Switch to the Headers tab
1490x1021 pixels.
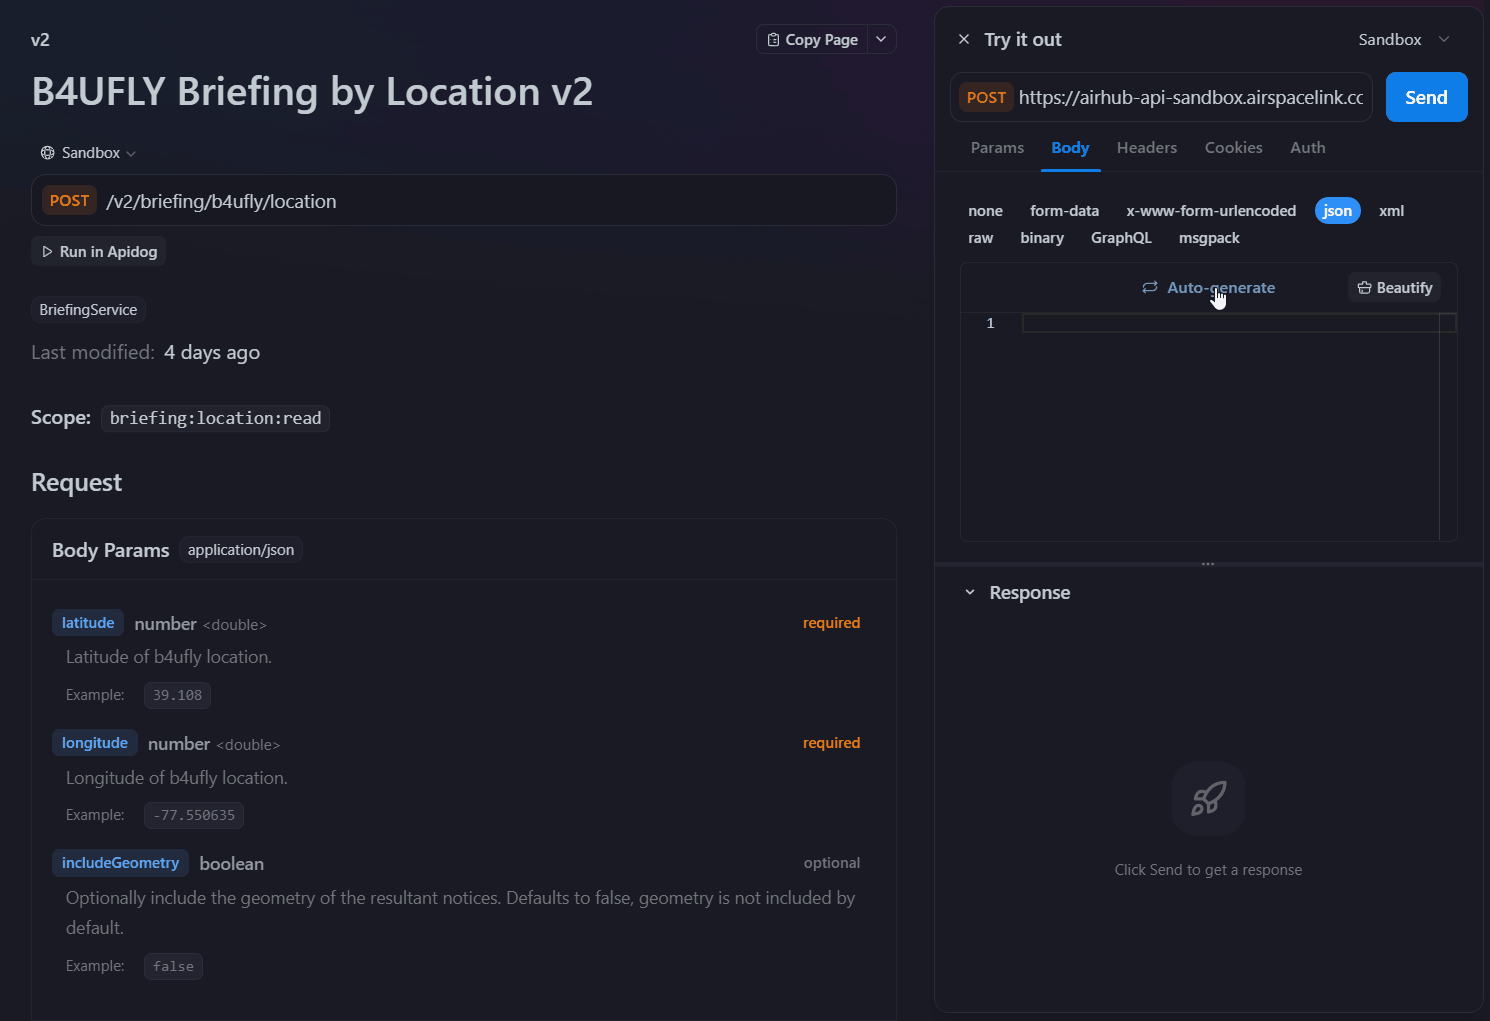click(x=1146, y=147)
